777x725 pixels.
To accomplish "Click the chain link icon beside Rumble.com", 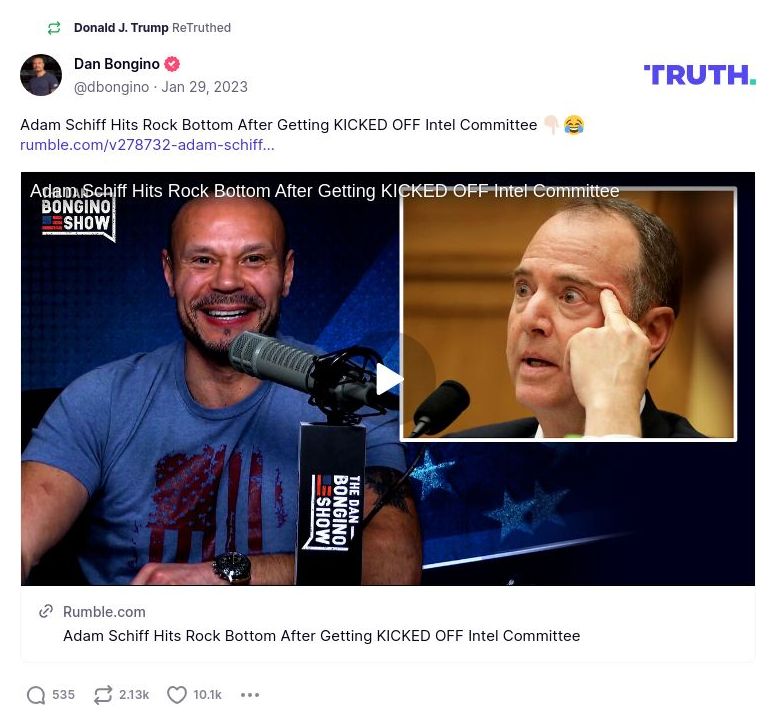I will click(46, 612).
